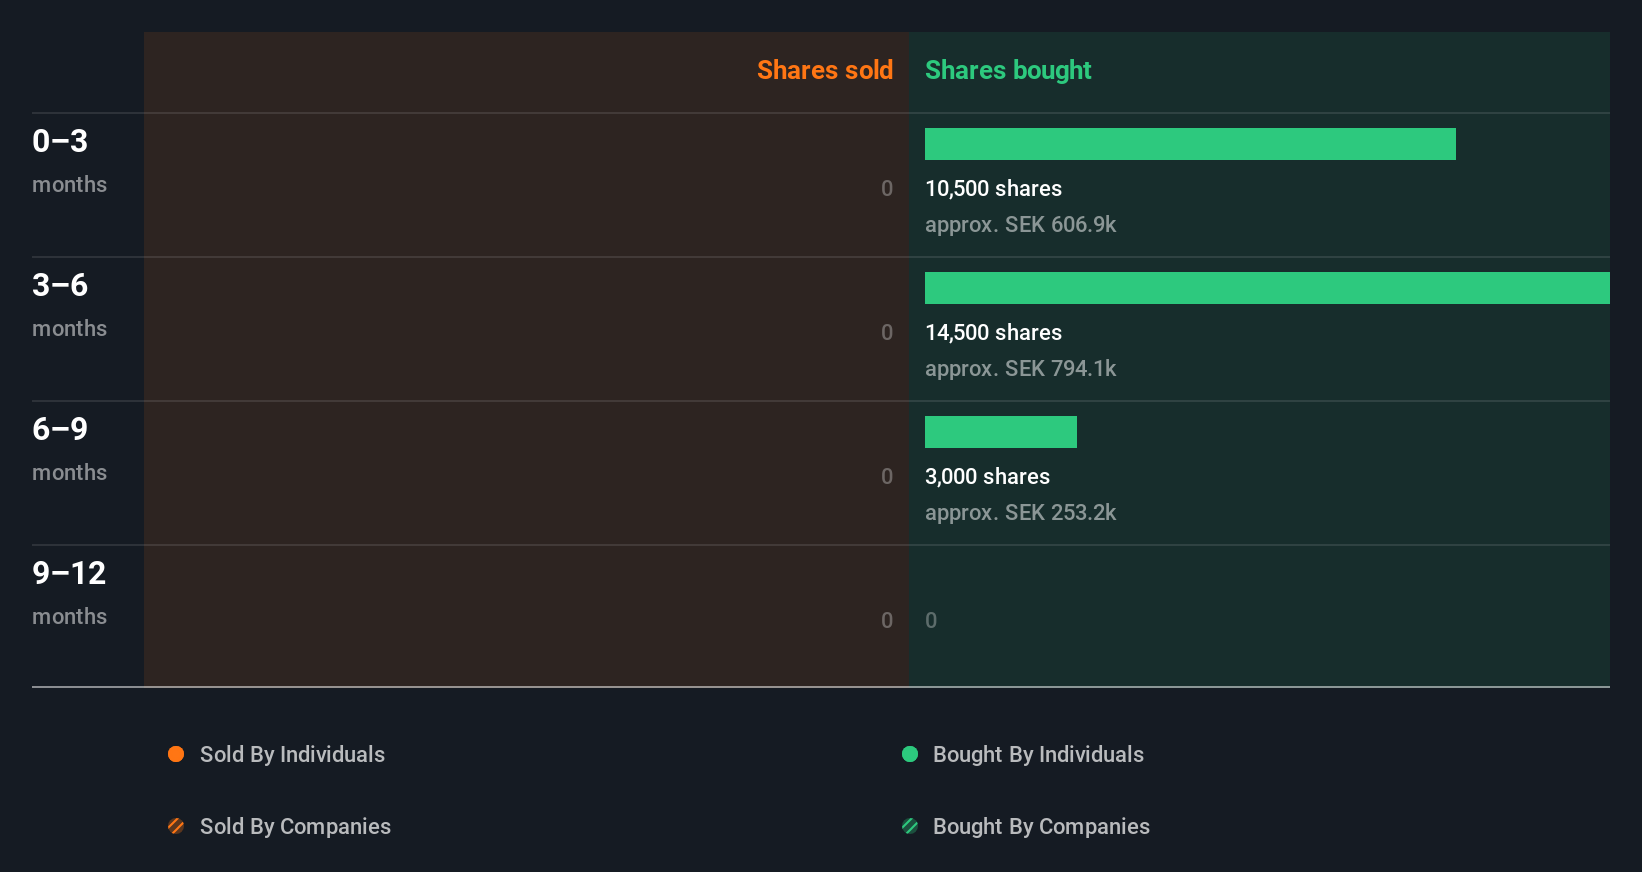The image size is (1642, 872).
Task: Click the Shares bought column header
Action: click(x=1008, y=70)
